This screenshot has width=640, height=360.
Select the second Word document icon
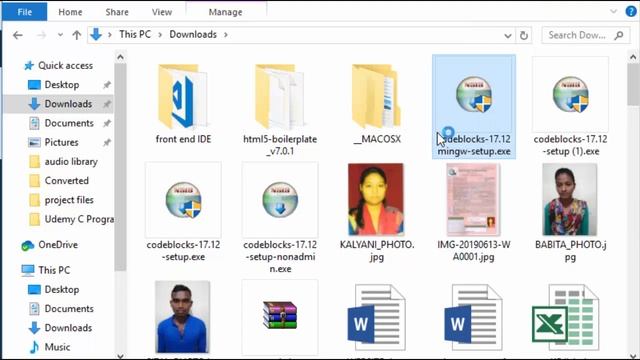click(473, 318)
